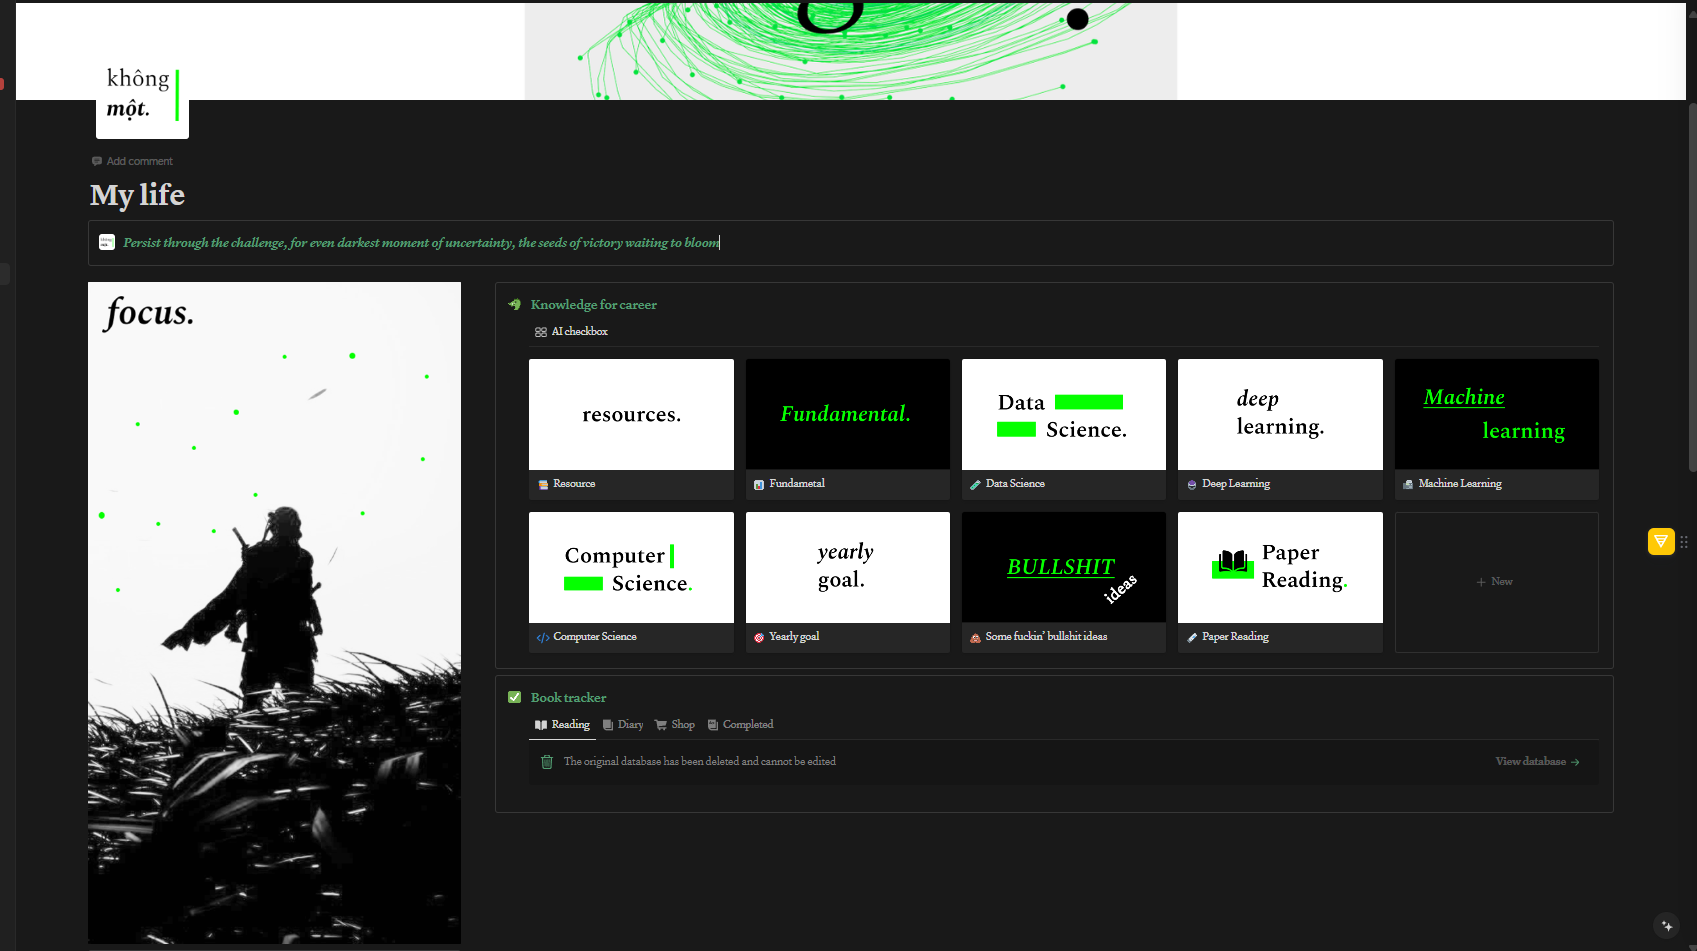The image size is (1697, 951).
Task: Click the pencil icon on the Data Science card
Action: 975,483
